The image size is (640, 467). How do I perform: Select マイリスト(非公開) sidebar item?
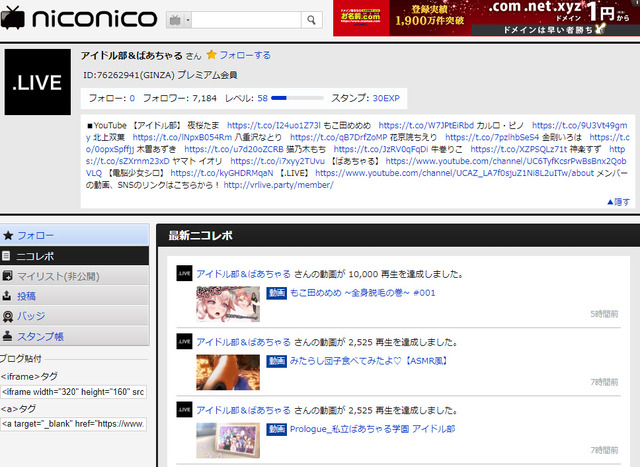pos(74,276)
